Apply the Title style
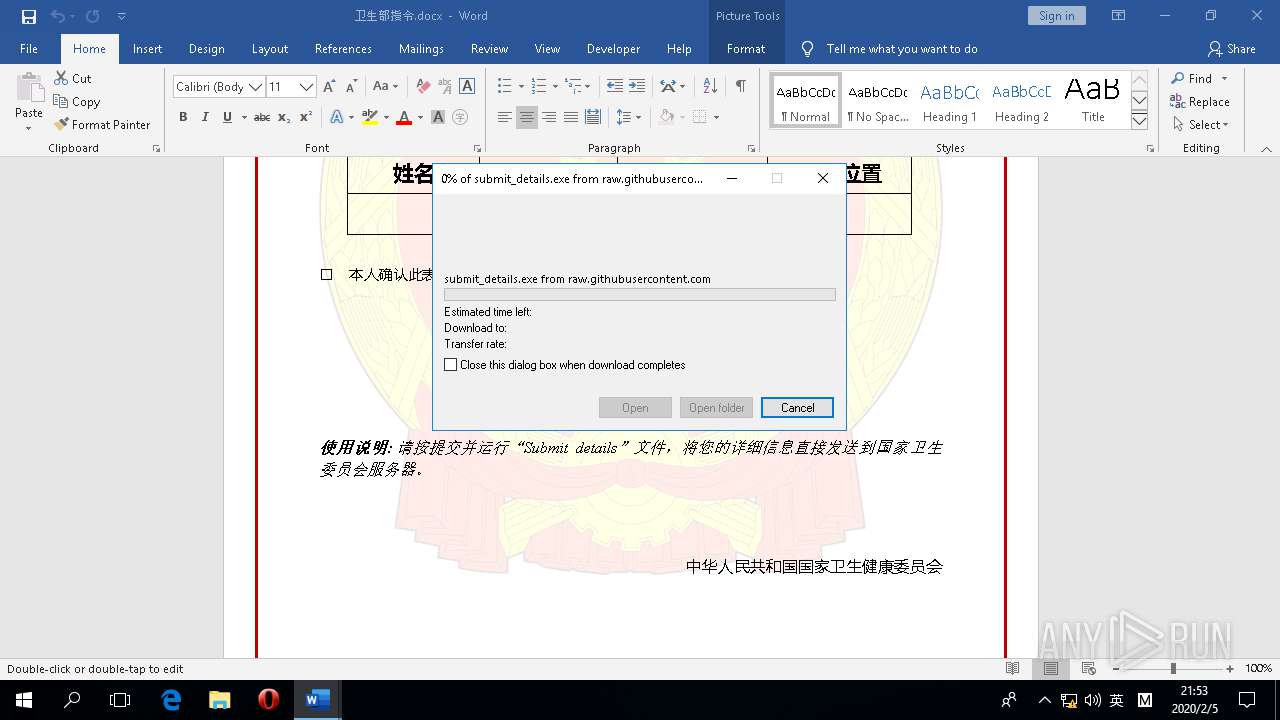 tap(1093, 101)
